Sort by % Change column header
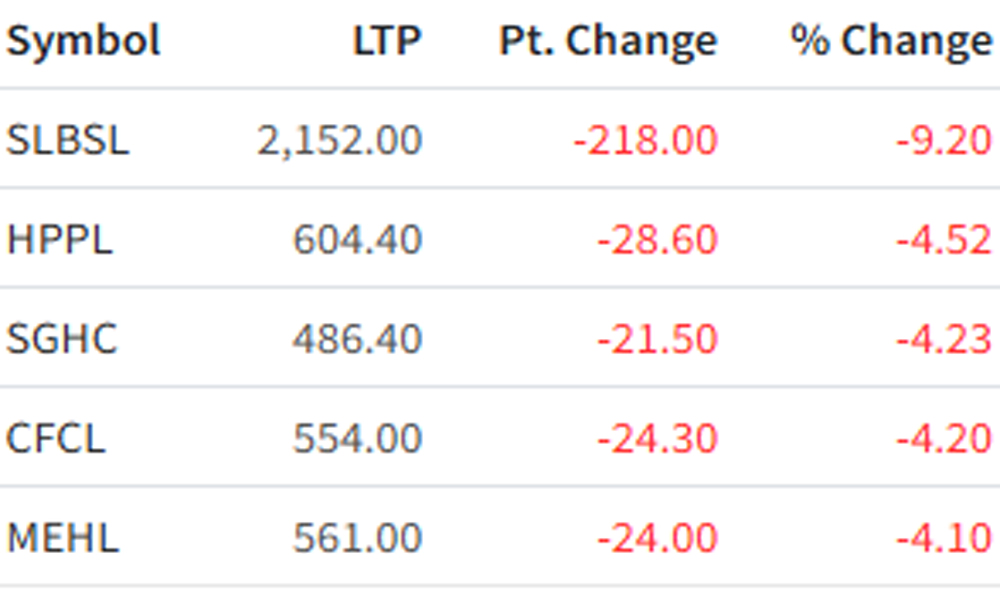Screen dimensions: 1000x600 (x=891, y=42)
